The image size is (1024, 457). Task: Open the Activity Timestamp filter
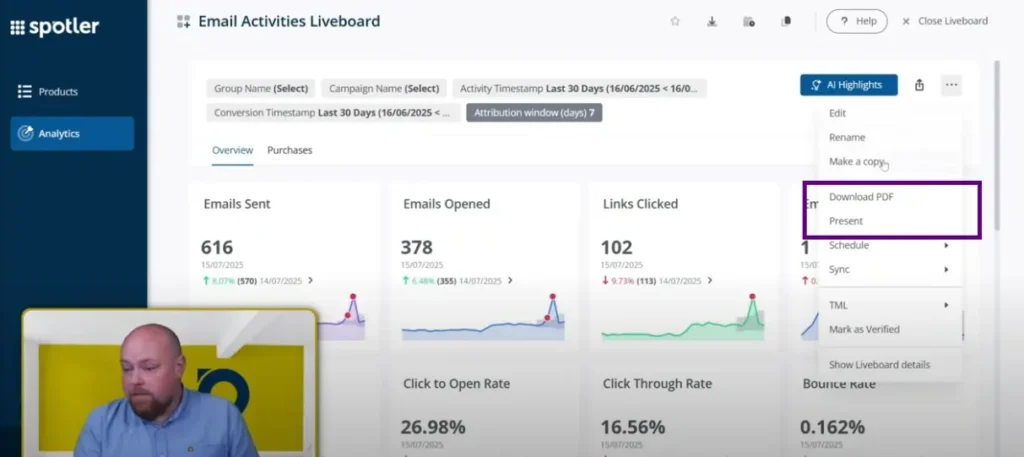pos(579,88)
